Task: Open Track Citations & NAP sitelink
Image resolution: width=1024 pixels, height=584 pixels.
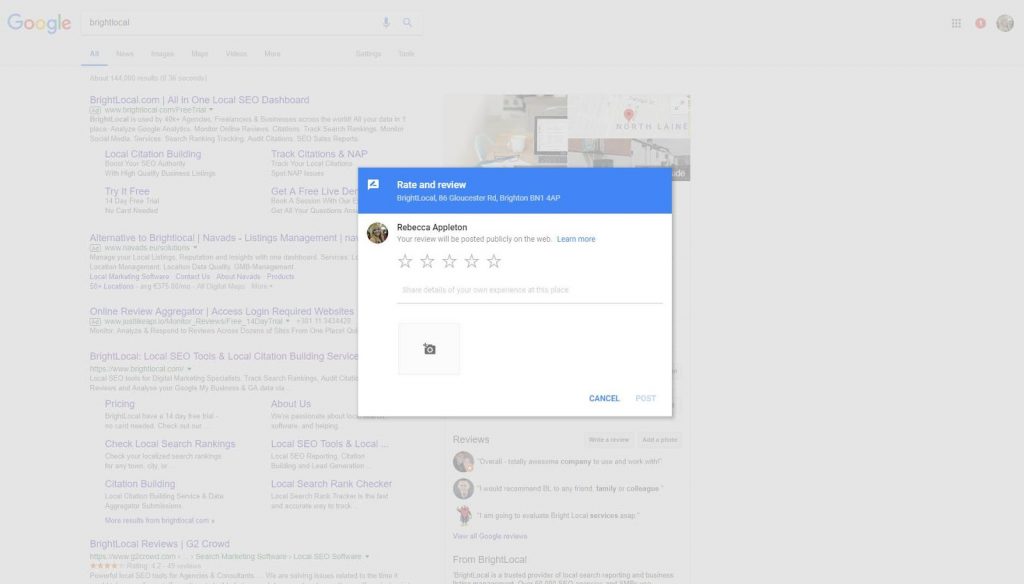Action: point(319,154)
